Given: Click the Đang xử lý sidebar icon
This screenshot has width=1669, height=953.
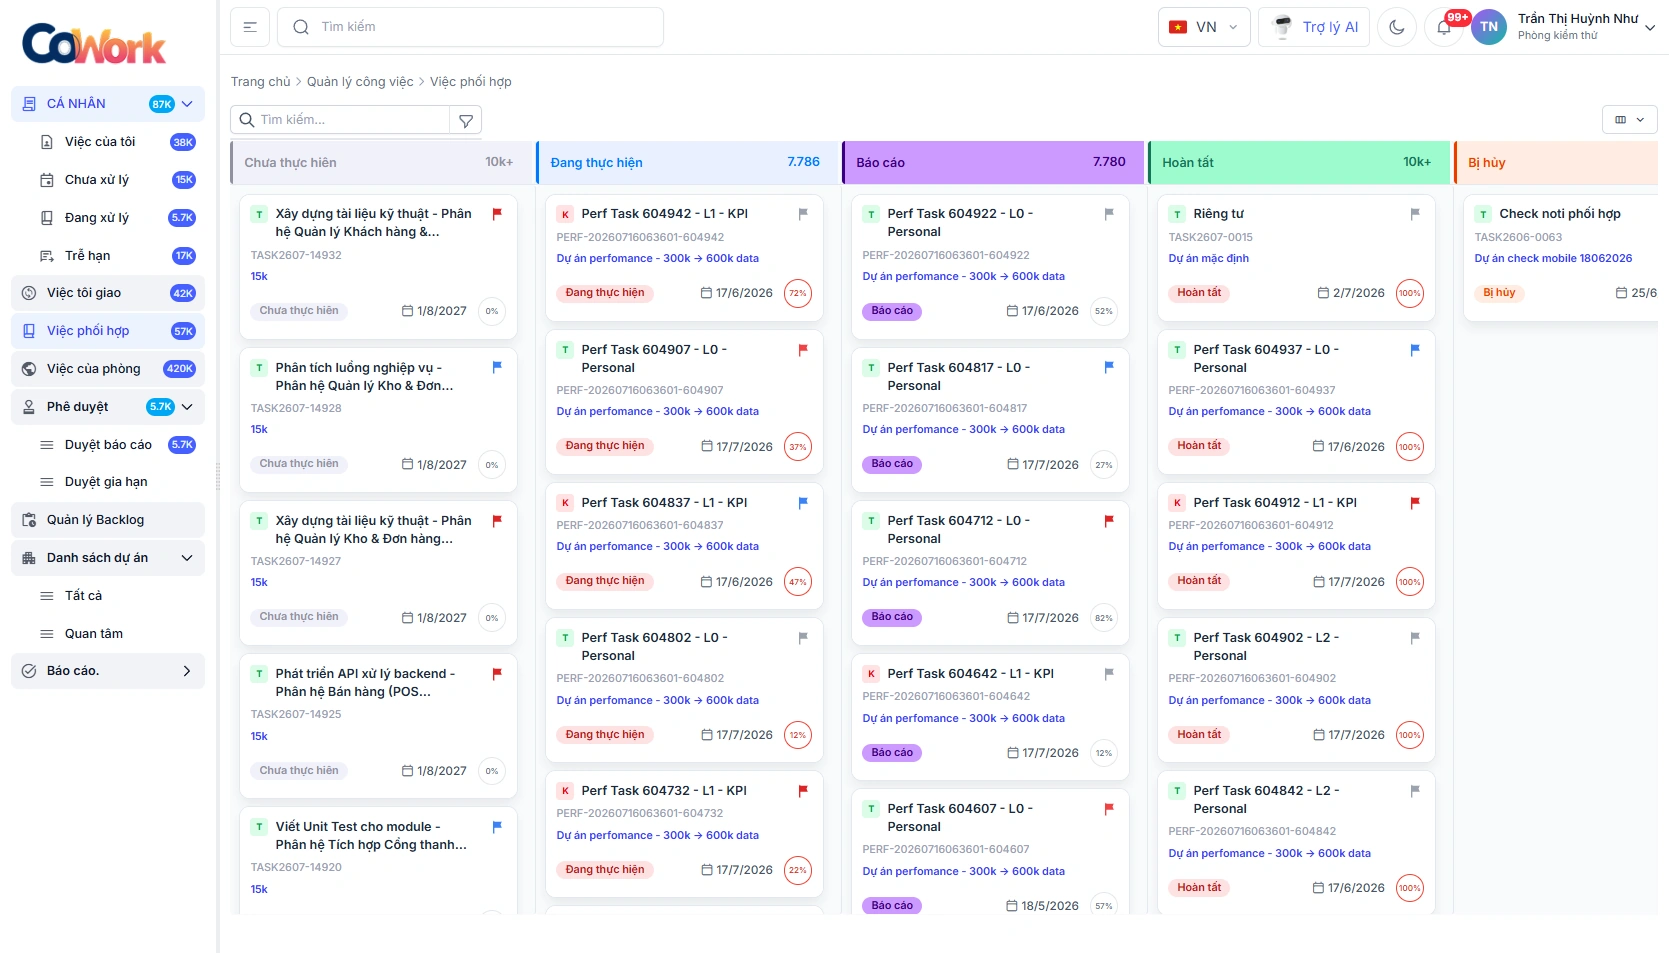Looking at the screenshot, I should point(46,218).
